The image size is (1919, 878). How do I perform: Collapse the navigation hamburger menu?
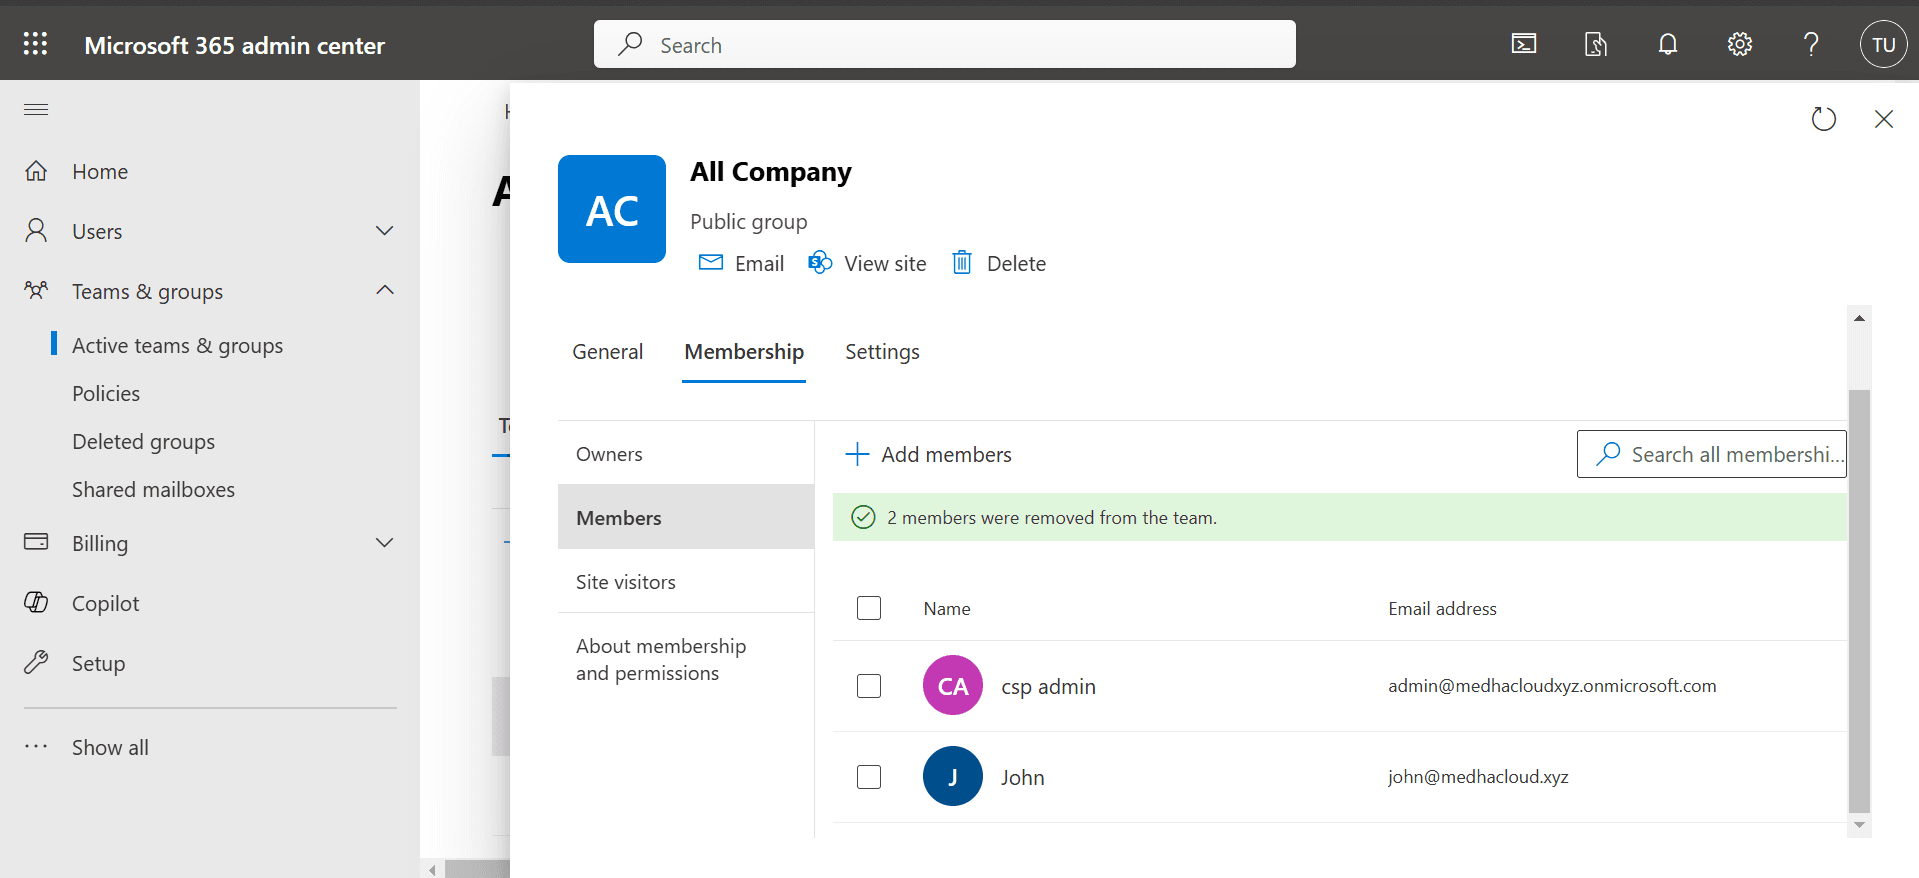click(36, 110)
